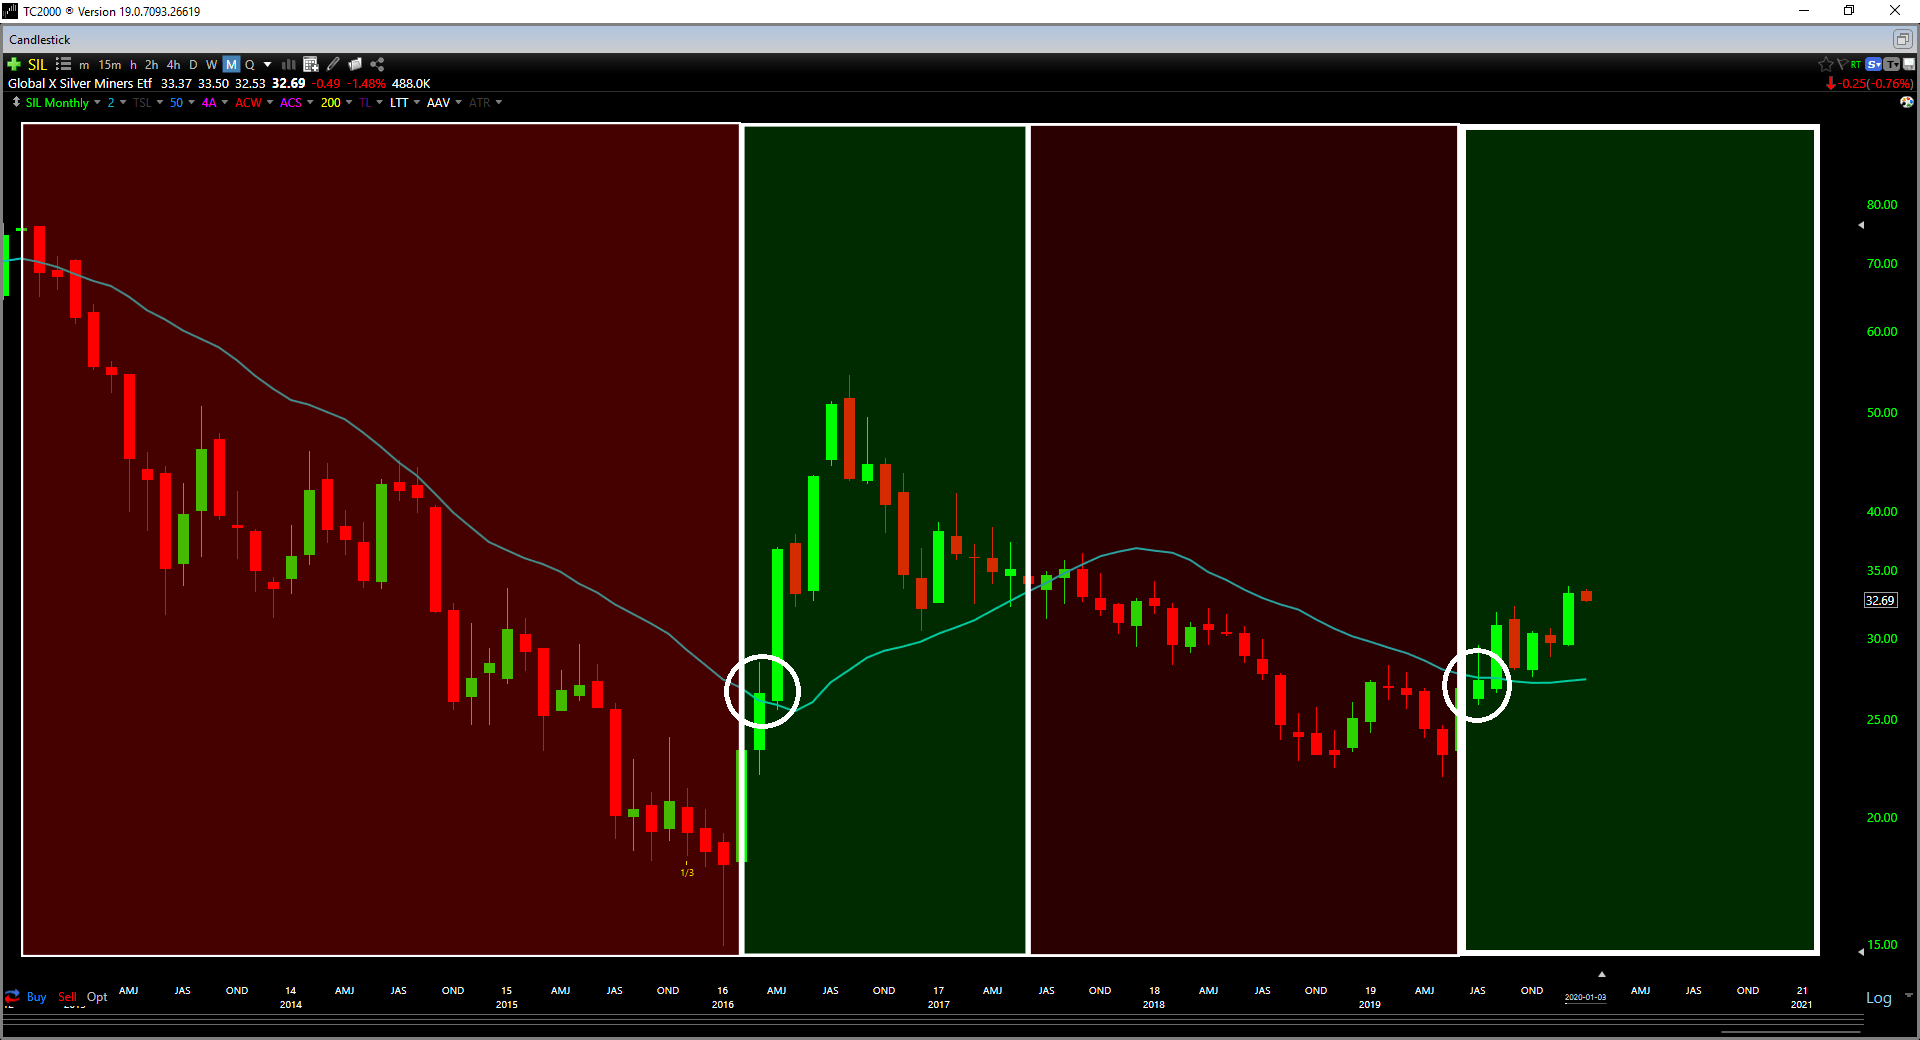Screen dimensions: 1920x1040
Task: Select the Monthly (M) time frame
Action: [231, 64]
